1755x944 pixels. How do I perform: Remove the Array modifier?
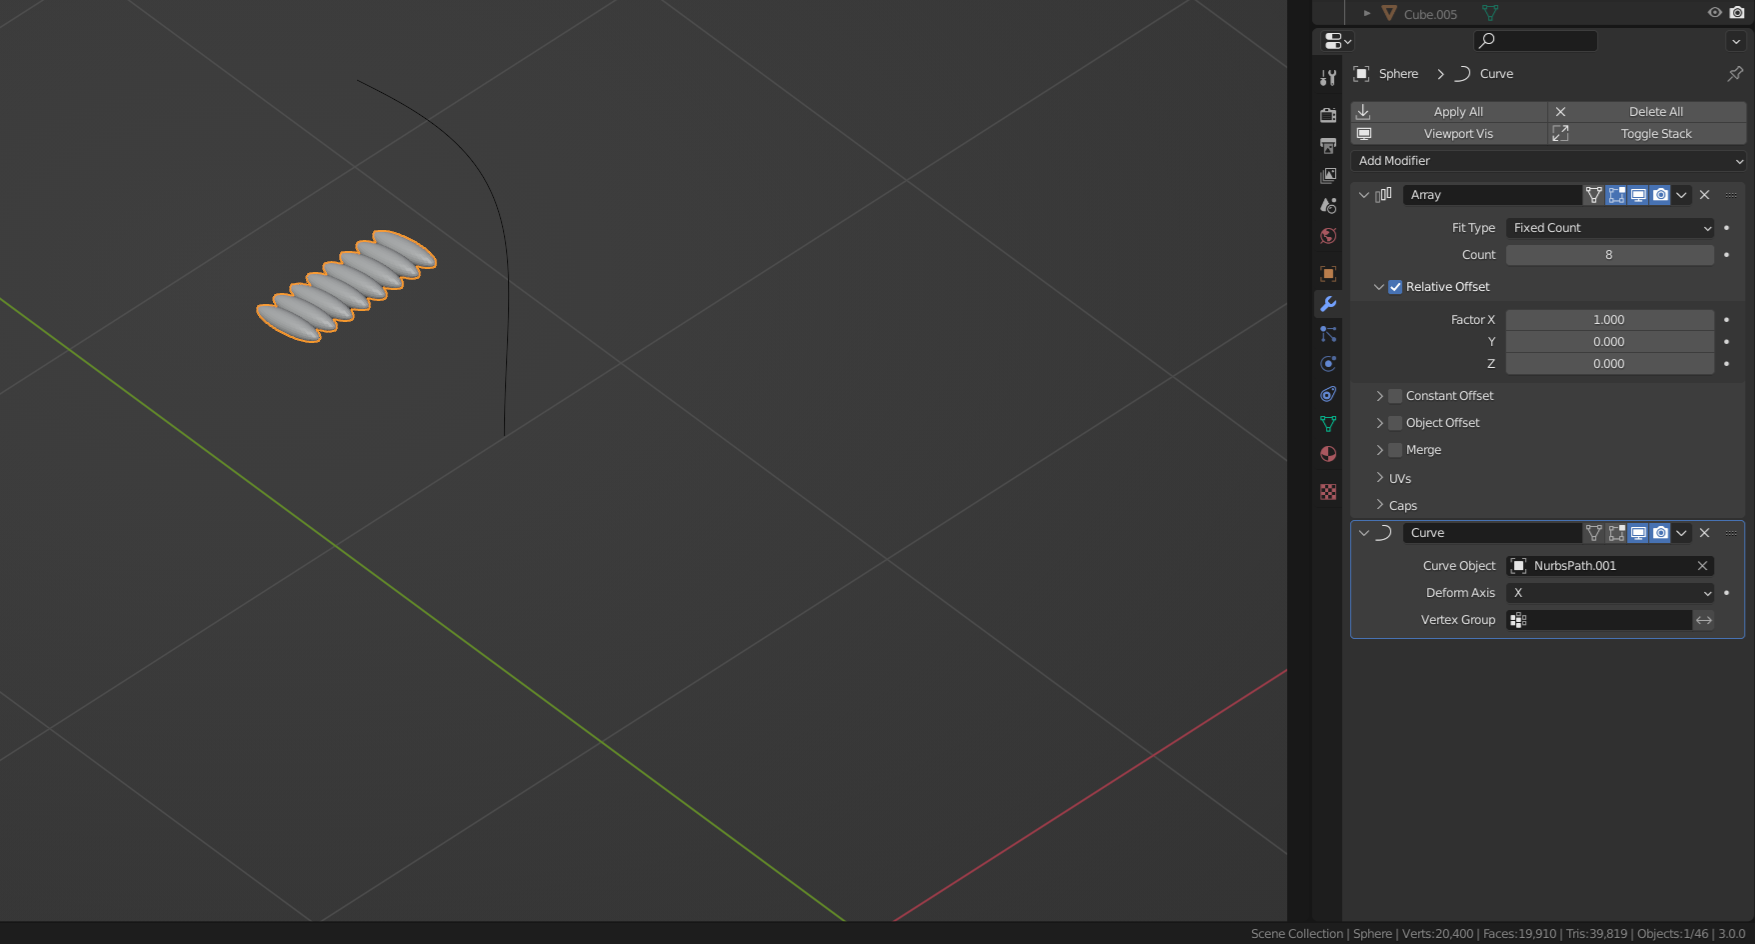point(1705,195)
